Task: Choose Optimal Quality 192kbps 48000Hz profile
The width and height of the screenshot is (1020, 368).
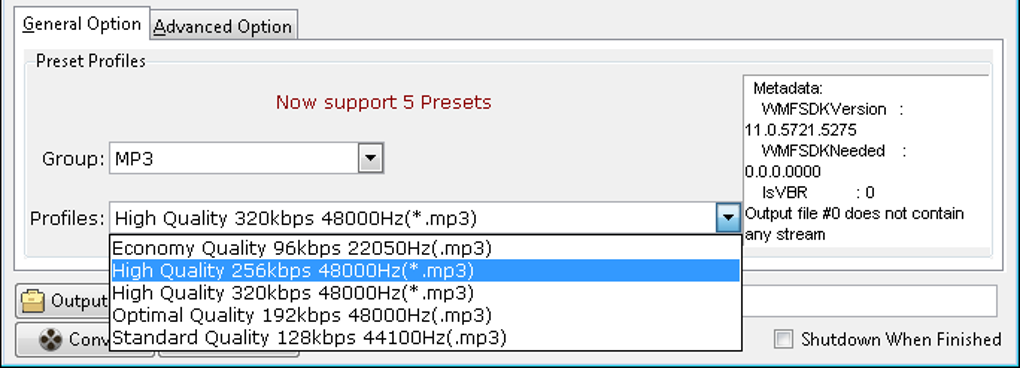Action: click(x=425, y=315)
